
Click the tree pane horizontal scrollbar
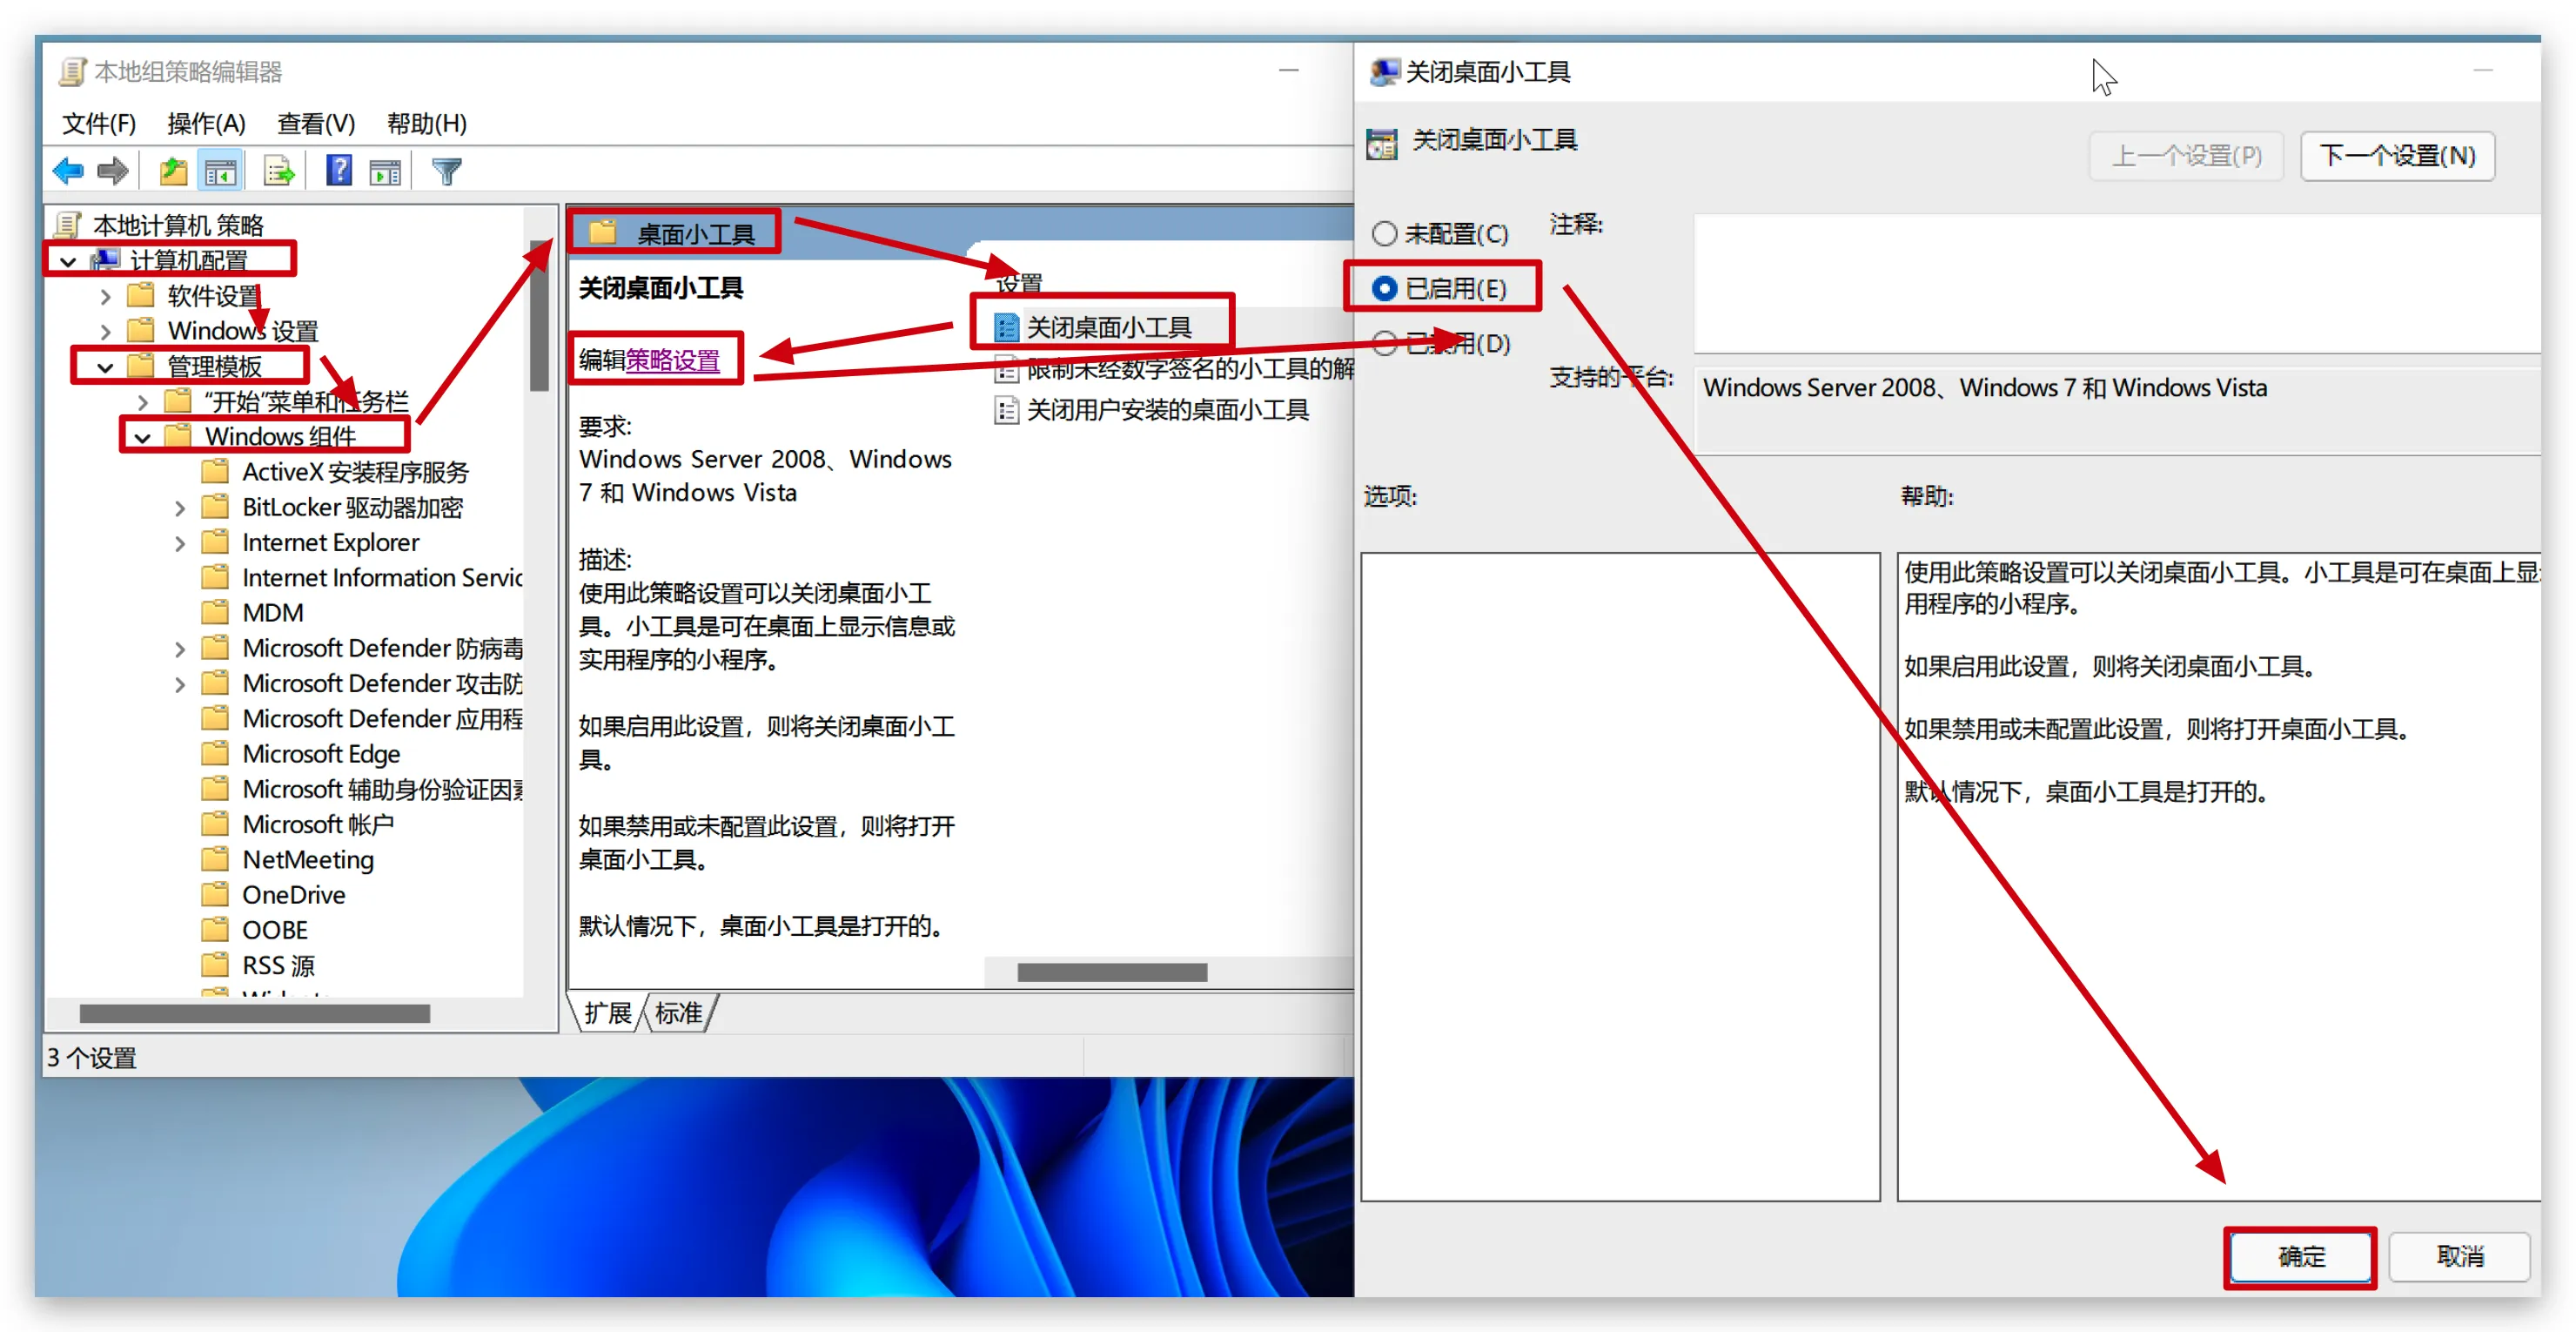click(255, 1013)
